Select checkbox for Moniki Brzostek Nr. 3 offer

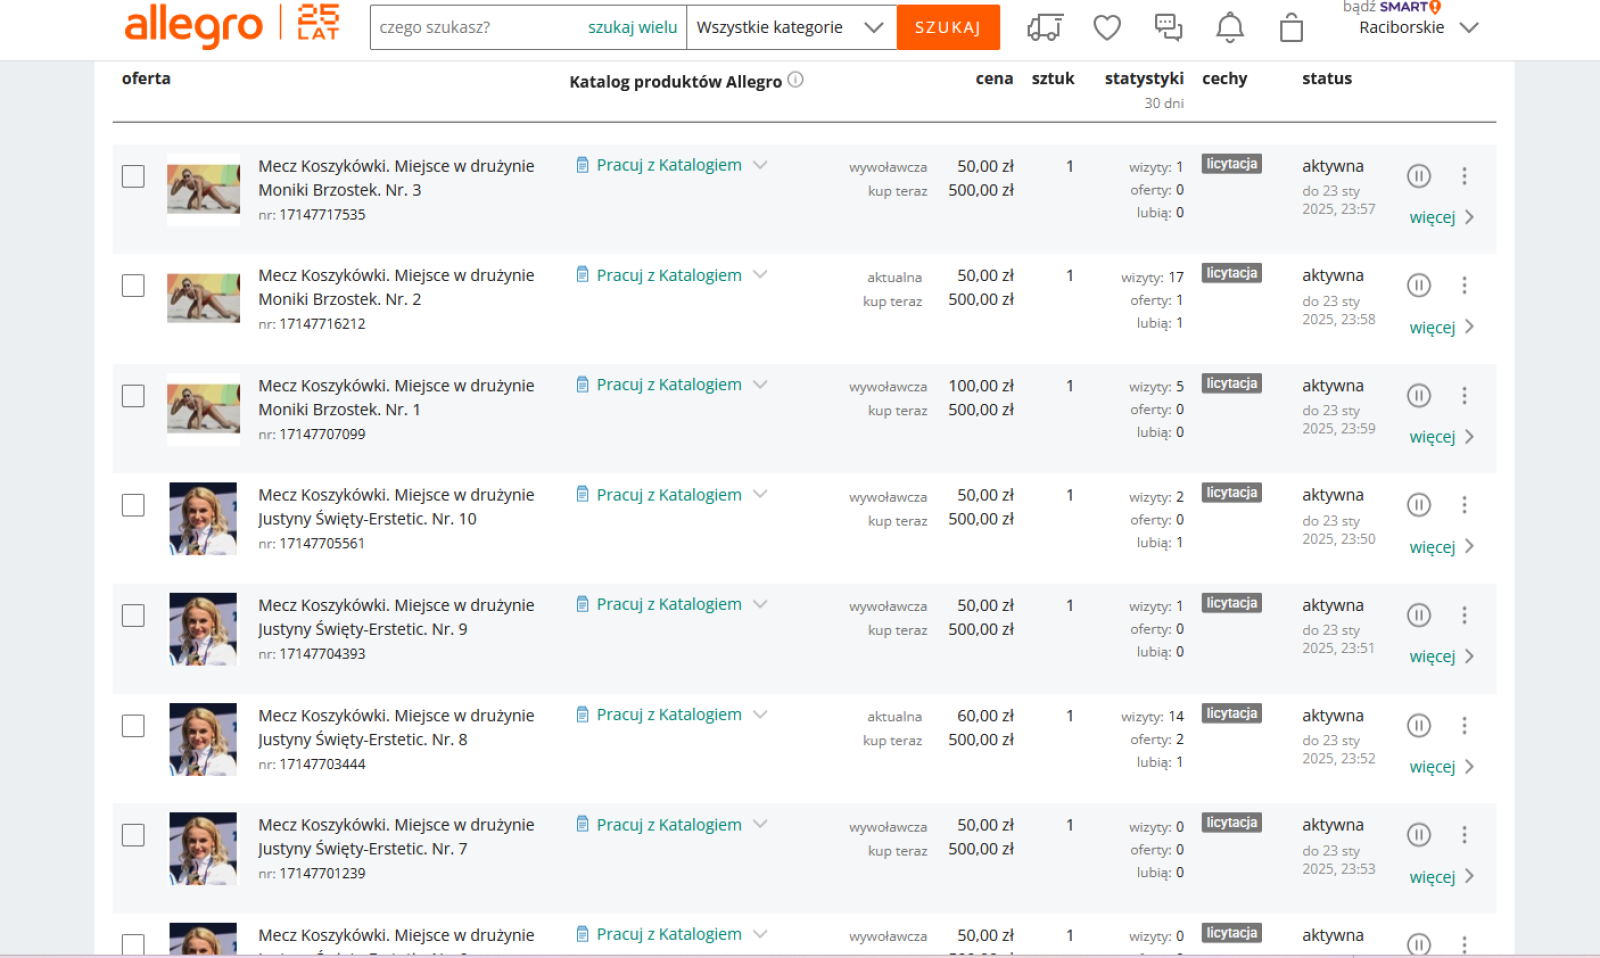point(133,176)
